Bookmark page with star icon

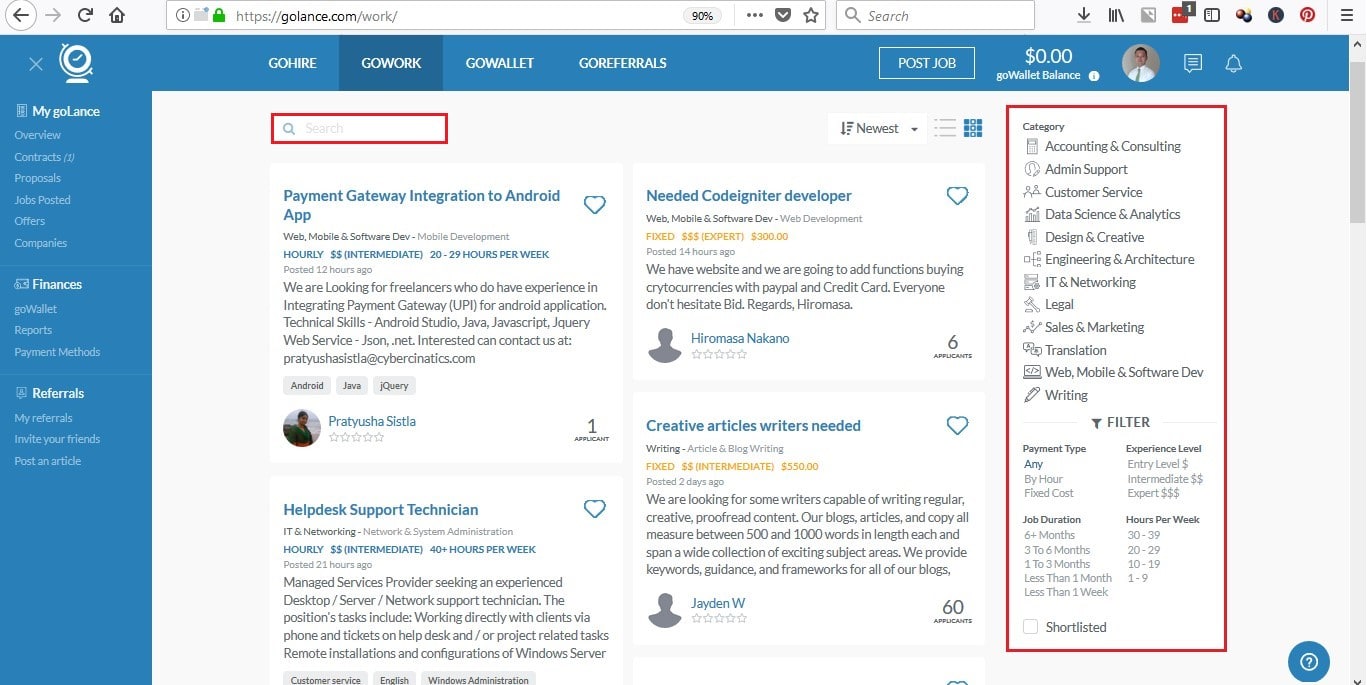(x=811, y=15)
